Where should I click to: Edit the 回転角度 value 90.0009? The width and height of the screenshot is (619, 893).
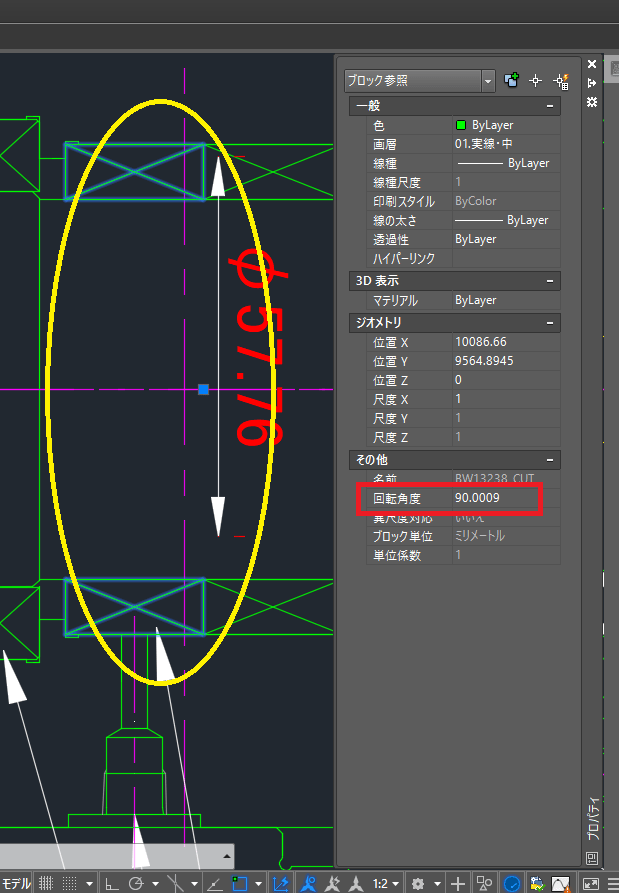[x=506, y=498]
